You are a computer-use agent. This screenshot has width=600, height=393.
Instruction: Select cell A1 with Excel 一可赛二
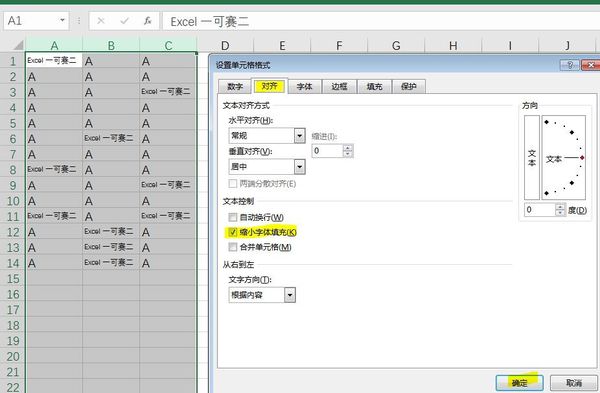pyautogui.click(x=54, y=60)
